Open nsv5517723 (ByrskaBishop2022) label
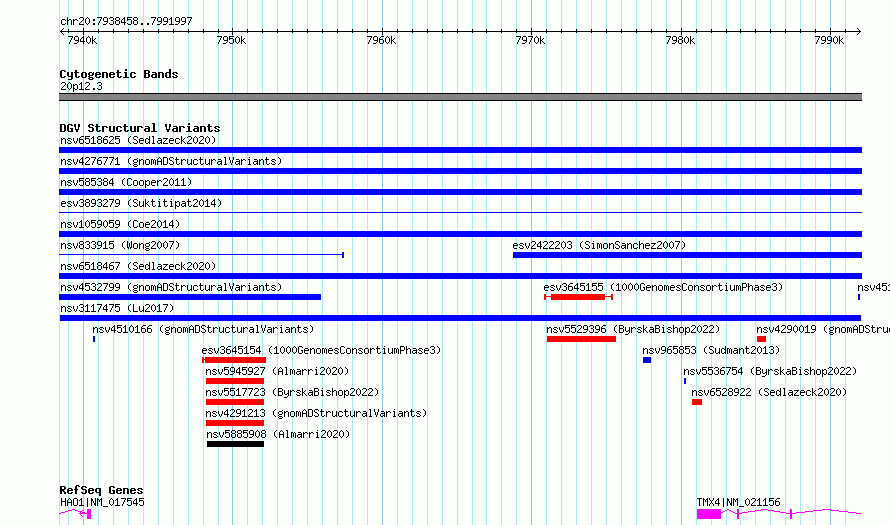 click(x=292, y=392)
